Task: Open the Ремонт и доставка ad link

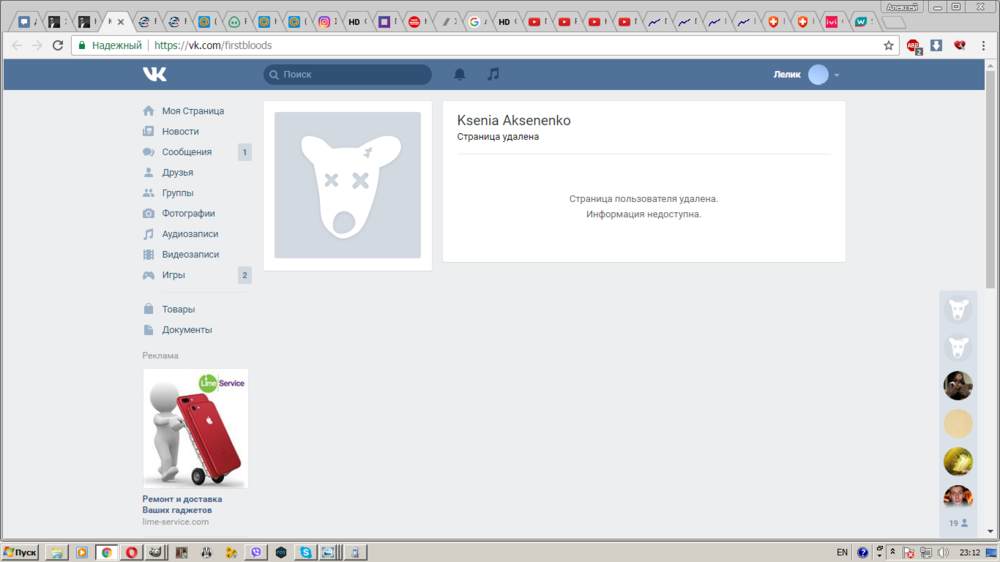Action: coord(182,504)
